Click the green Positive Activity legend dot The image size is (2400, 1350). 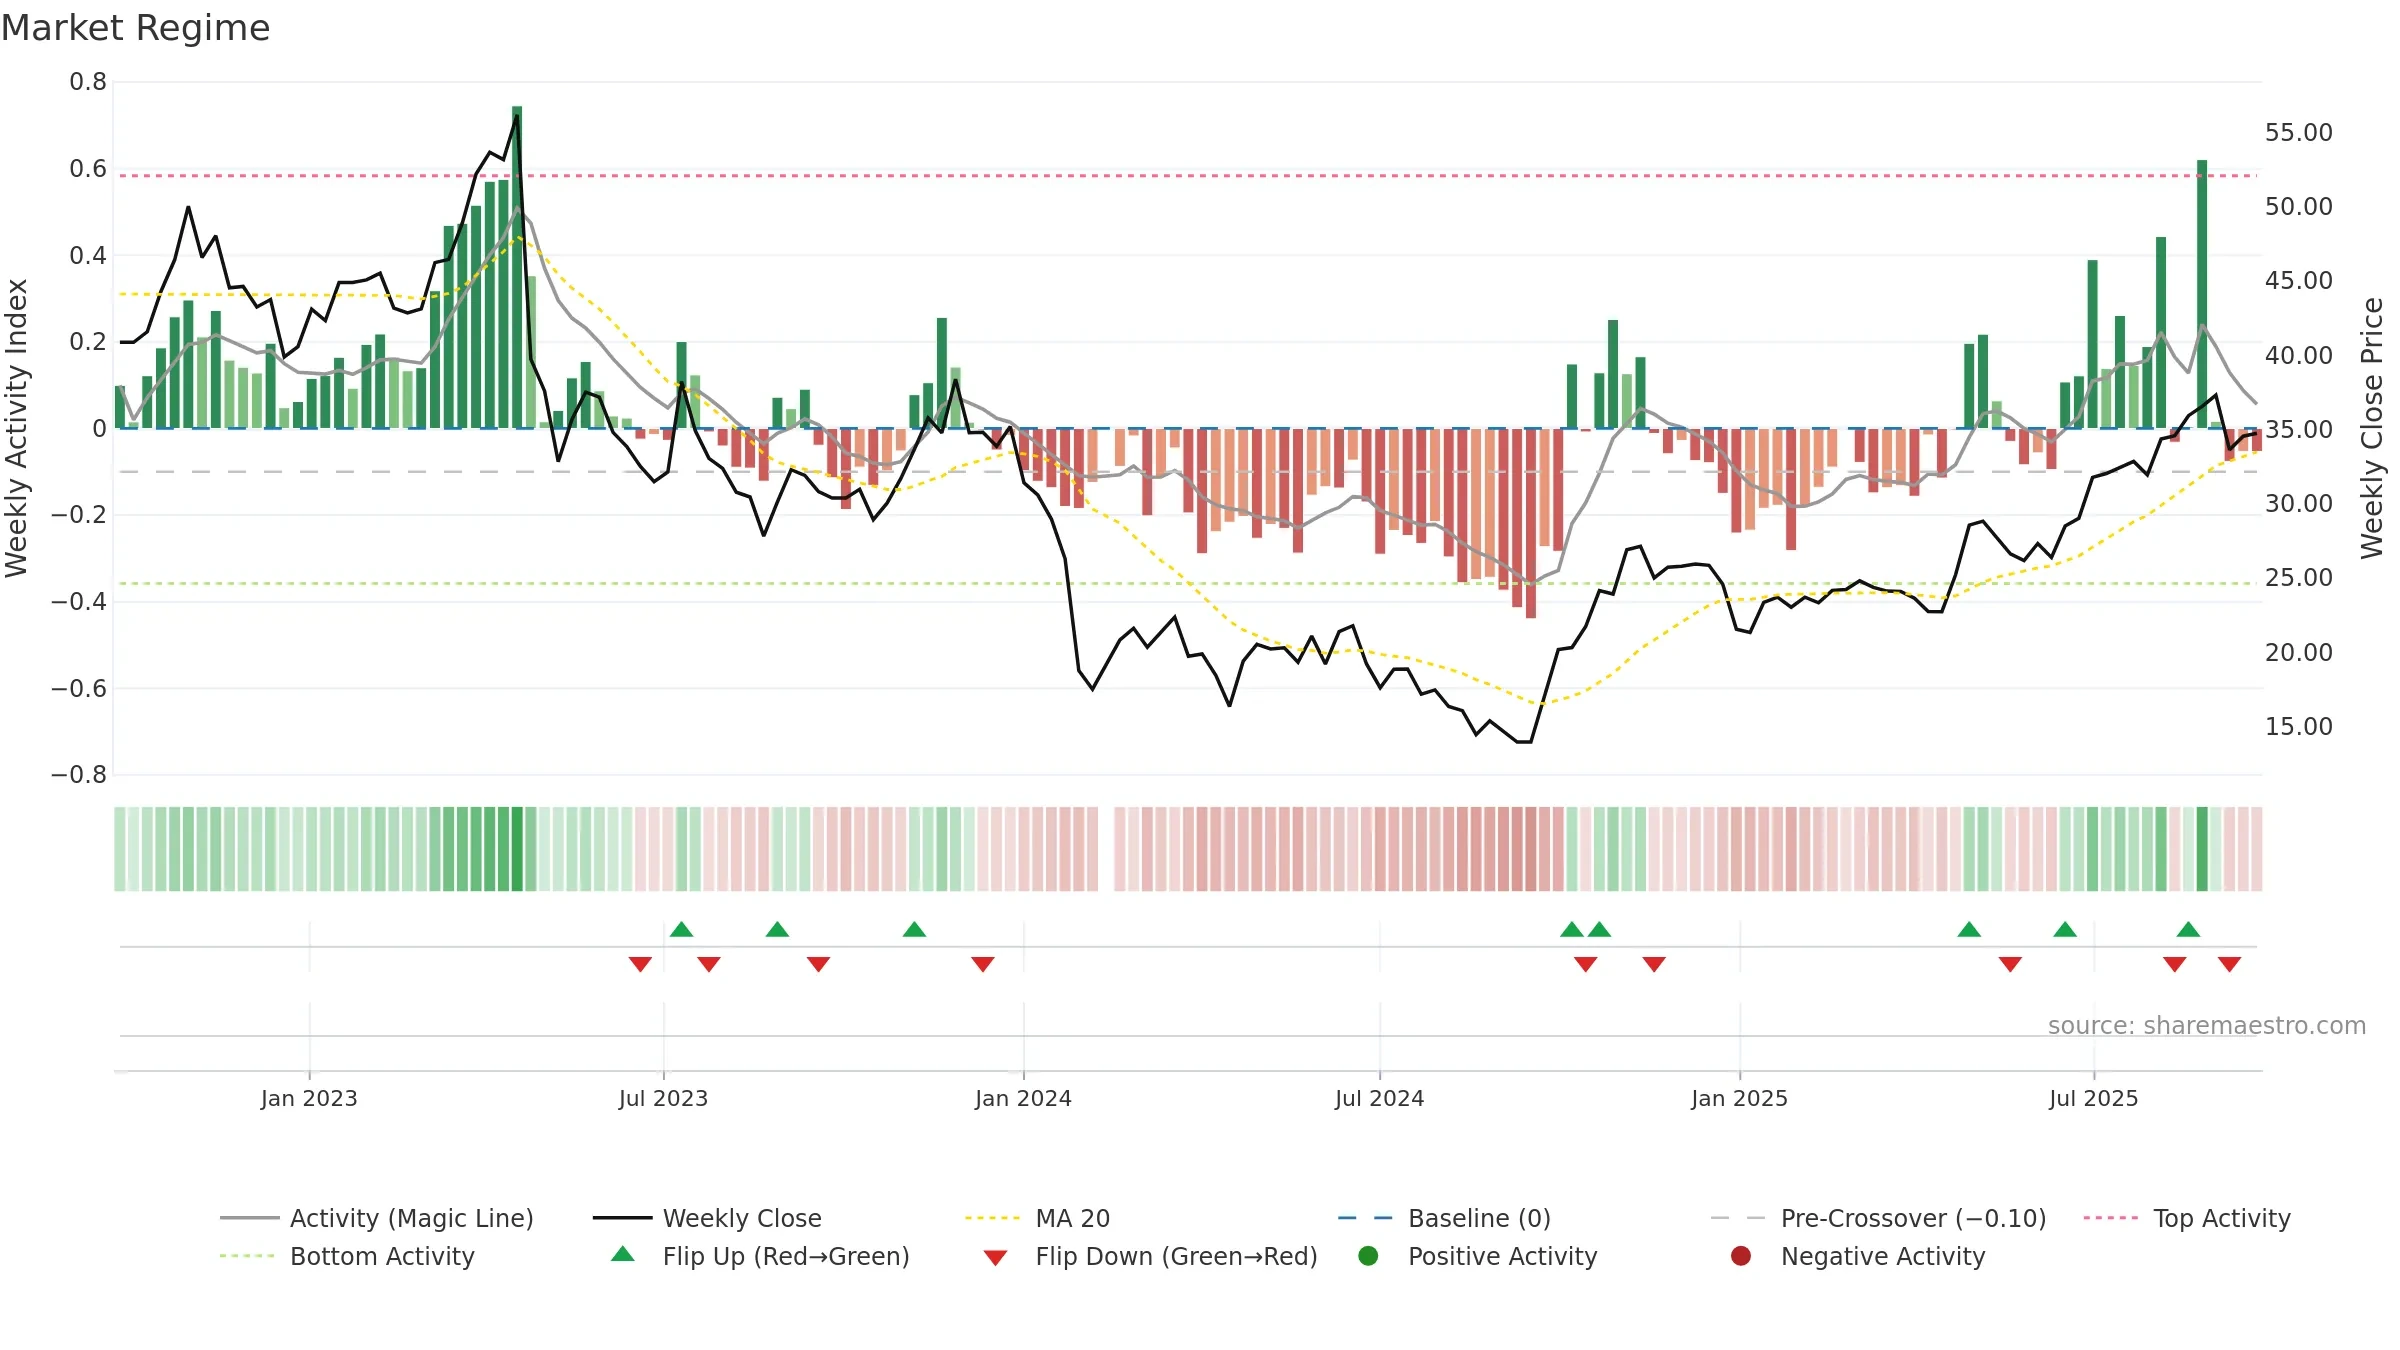[1369, 1255]
